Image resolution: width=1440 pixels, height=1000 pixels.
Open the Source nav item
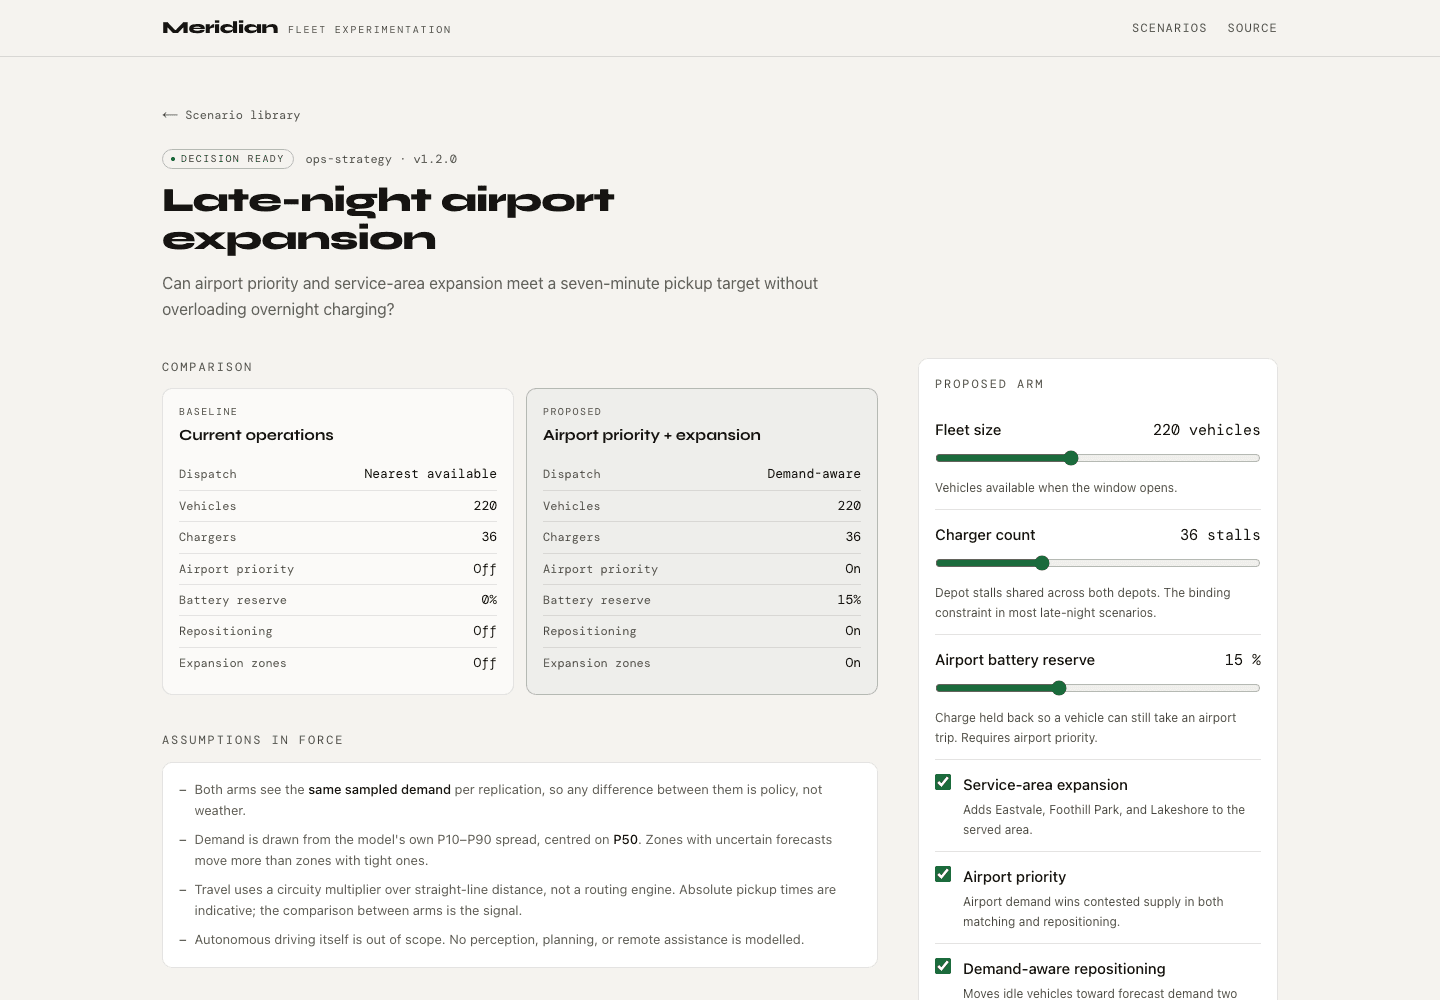click(x=1252, y=28)
